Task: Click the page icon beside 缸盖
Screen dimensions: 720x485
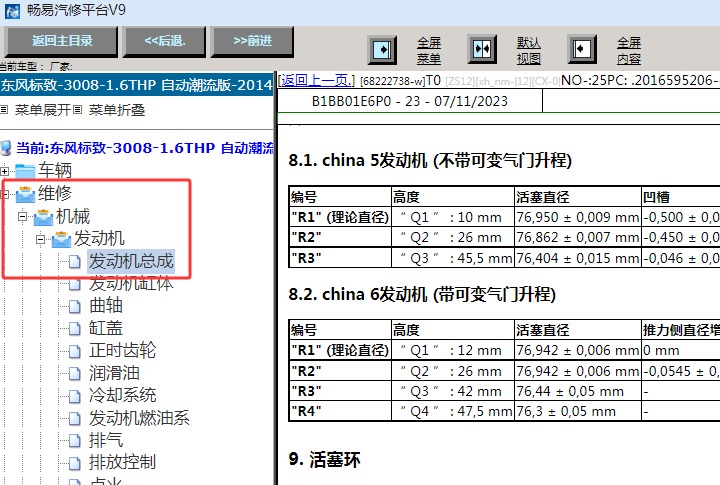Action: point(74,329)
